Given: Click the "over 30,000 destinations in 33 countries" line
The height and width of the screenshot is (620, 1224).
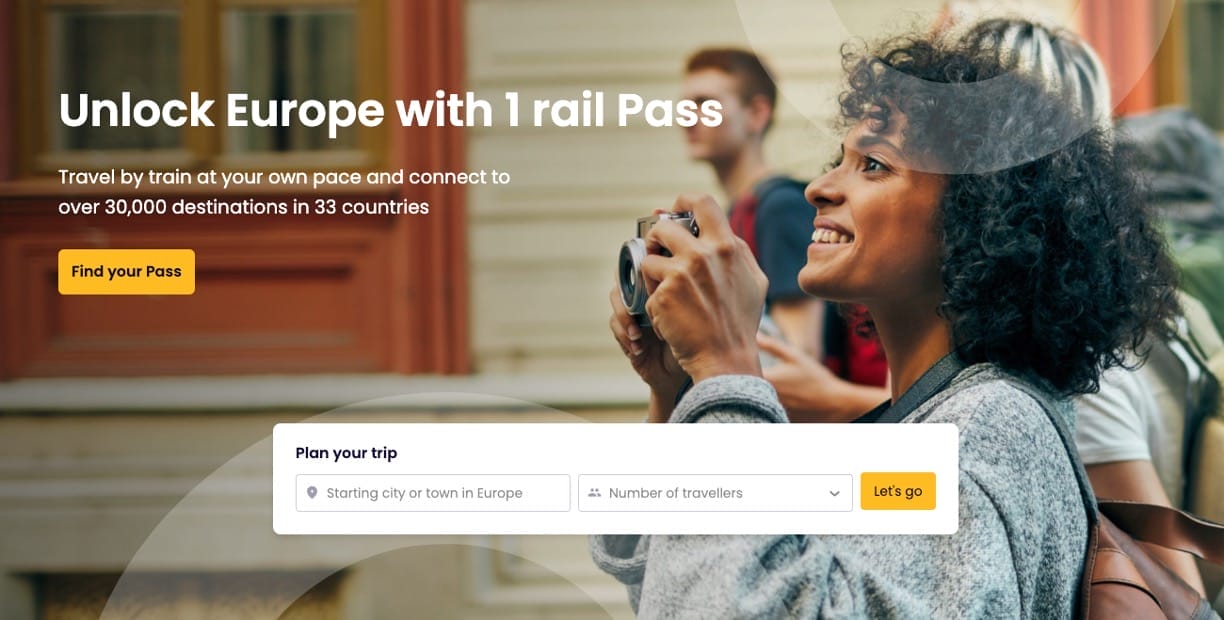Looking at the screenshot, I should point(243,207).
